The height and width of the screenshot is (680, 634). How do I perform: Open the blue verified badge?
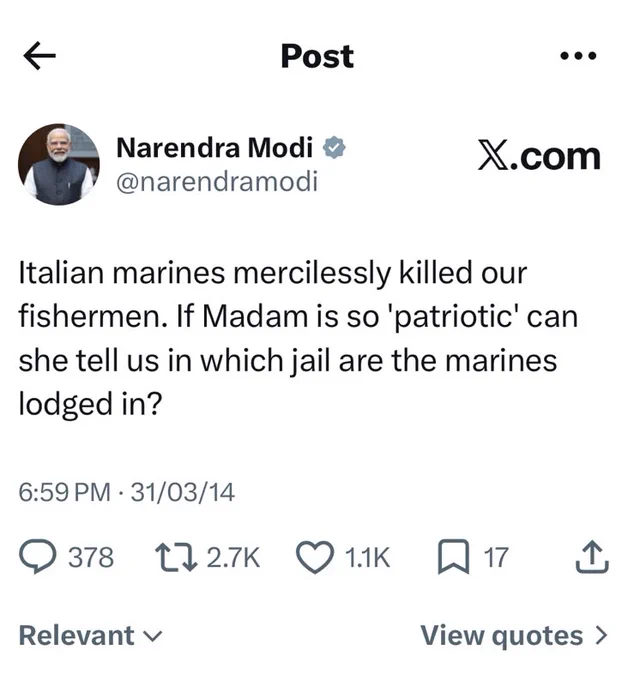click(333, 148)
